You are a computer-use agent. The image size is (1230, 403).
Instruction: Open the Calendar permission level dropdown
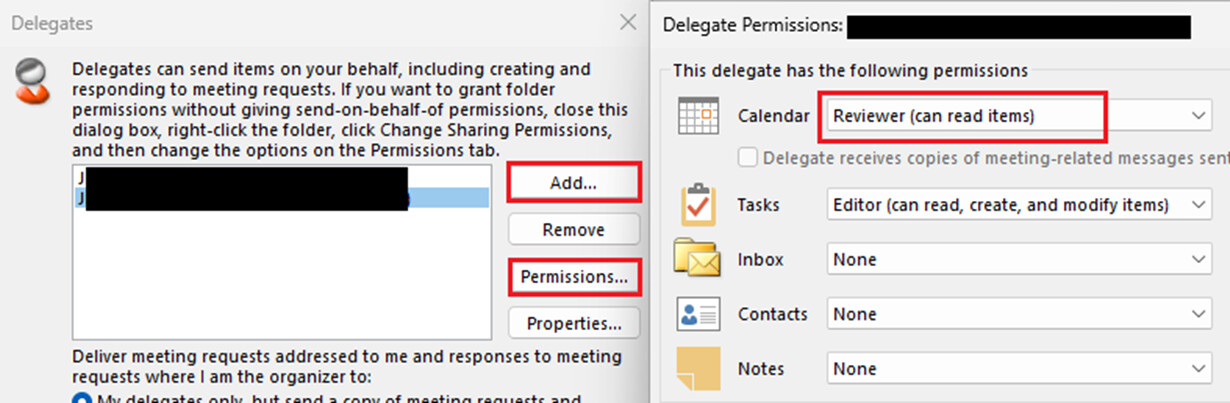pos(1020,116)
